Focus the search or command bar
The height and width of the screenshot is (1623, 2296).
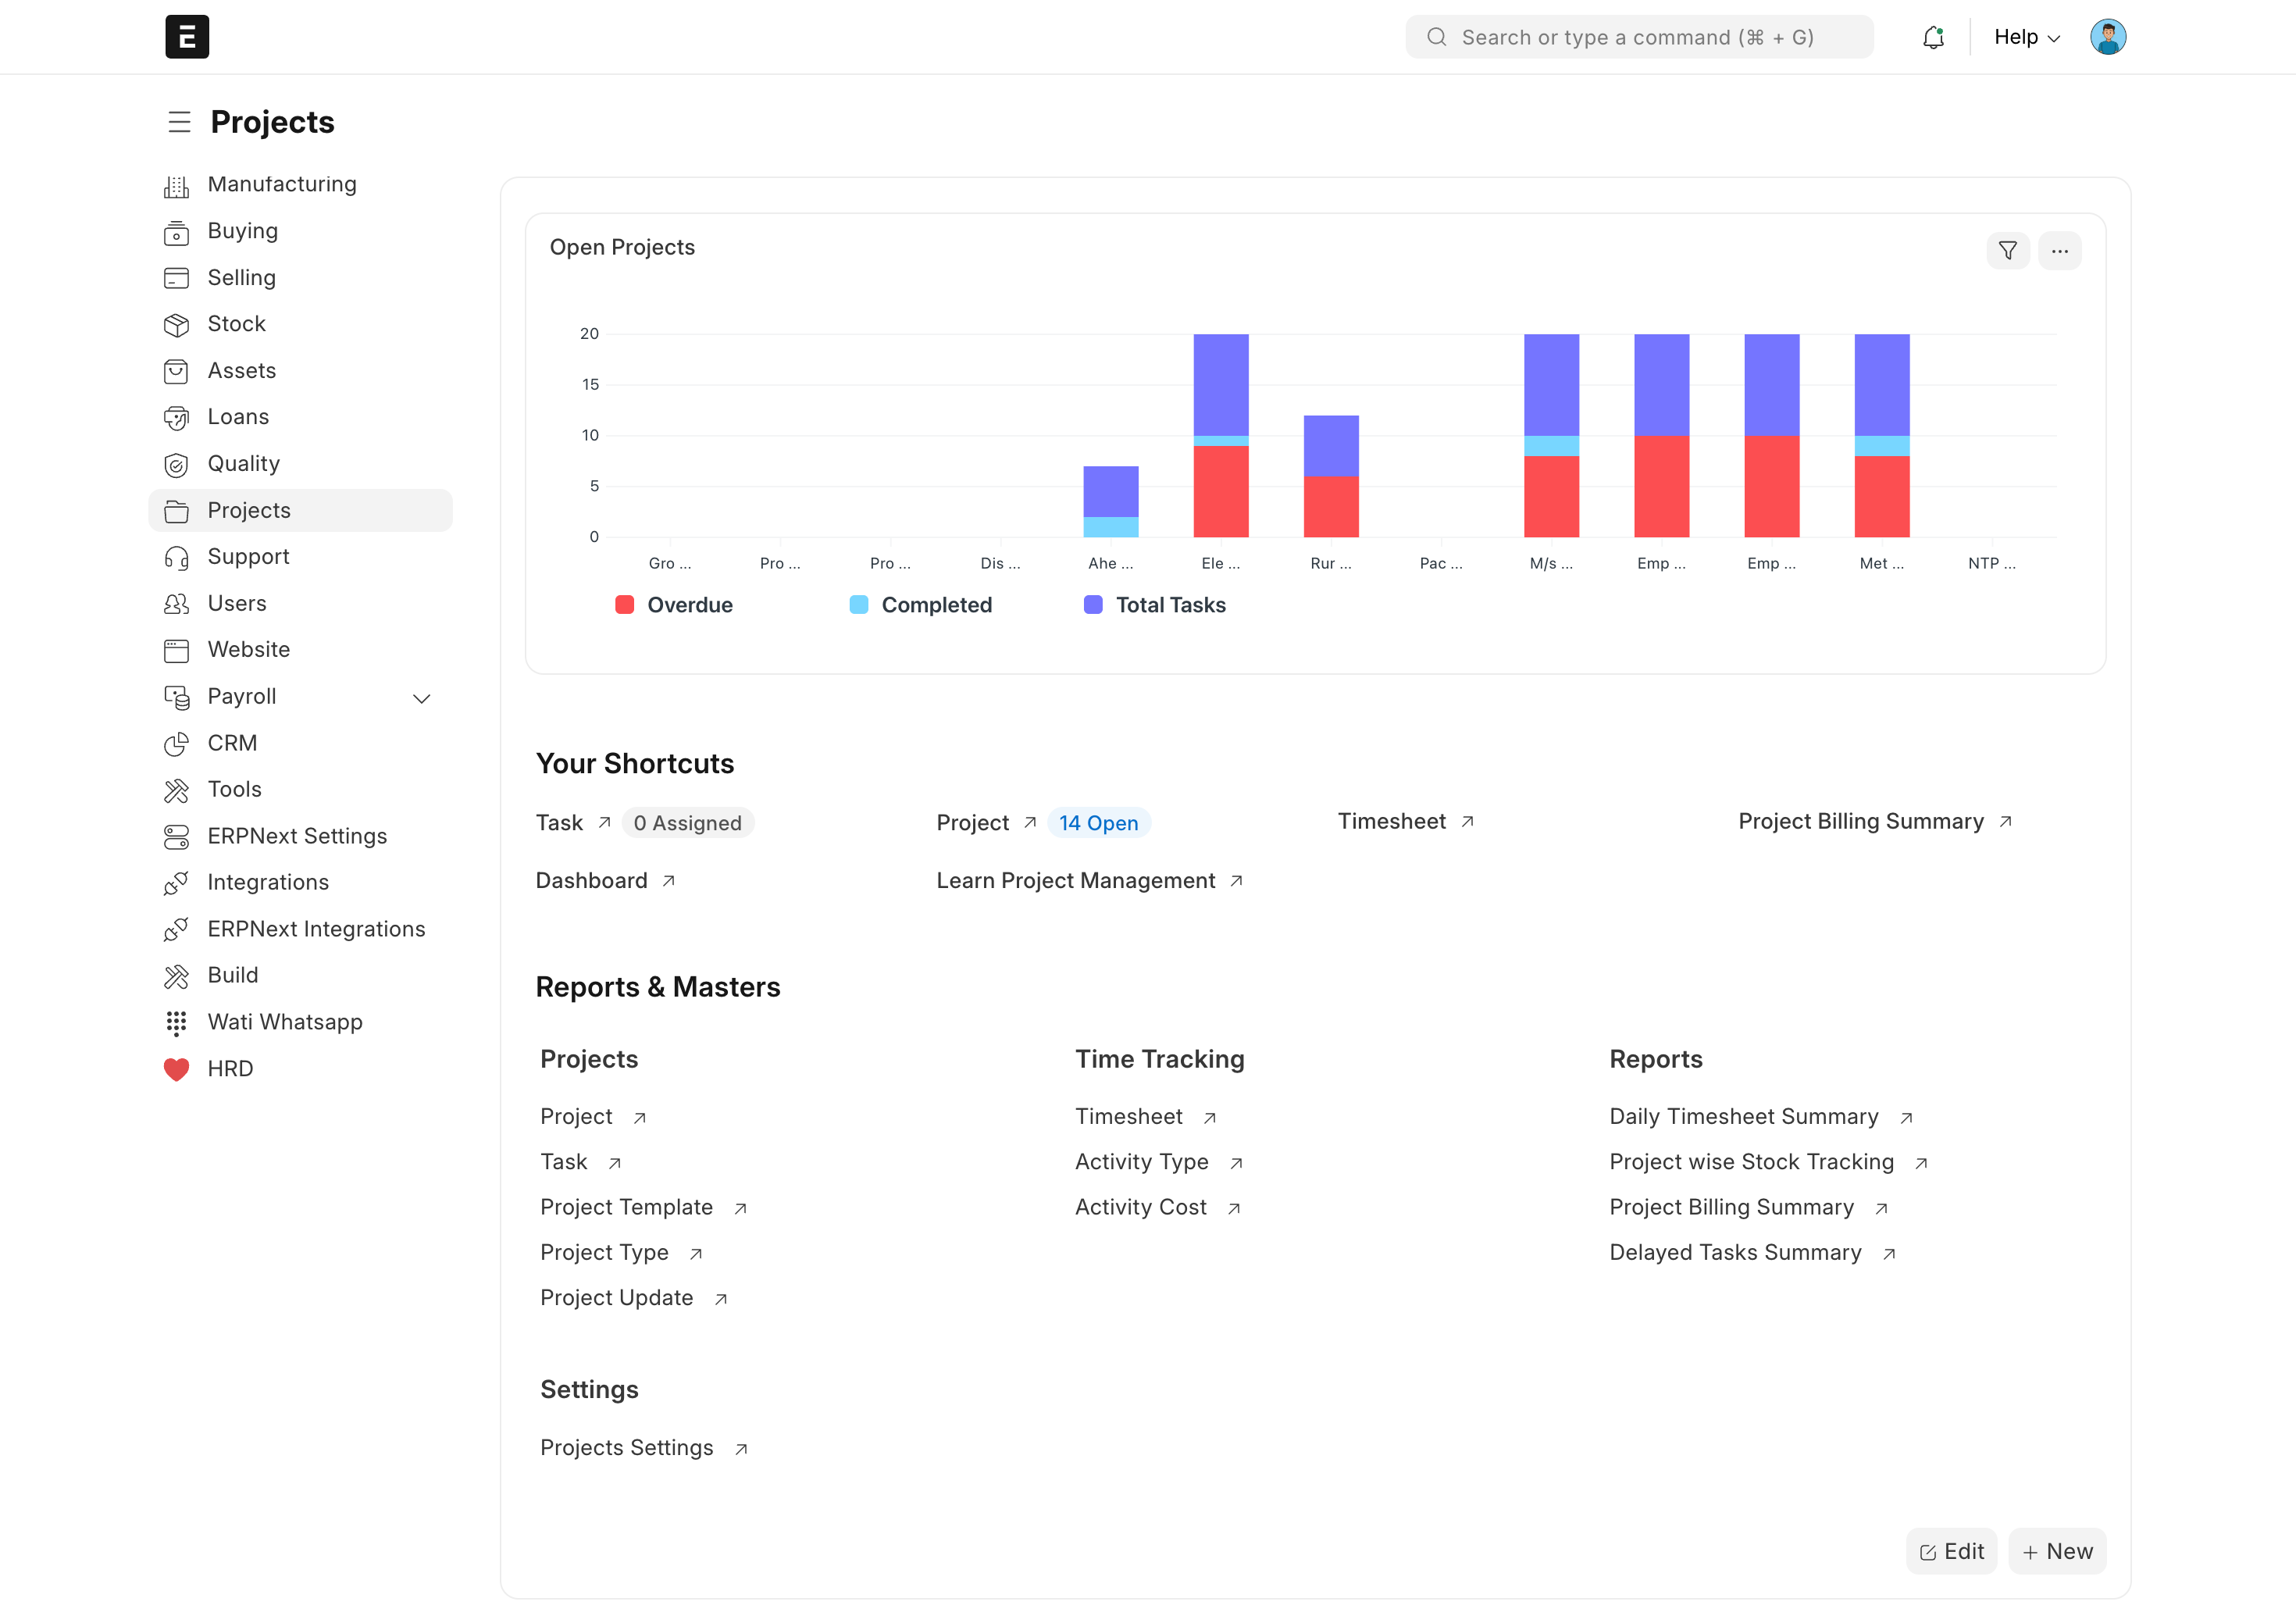click(1638, 37)
